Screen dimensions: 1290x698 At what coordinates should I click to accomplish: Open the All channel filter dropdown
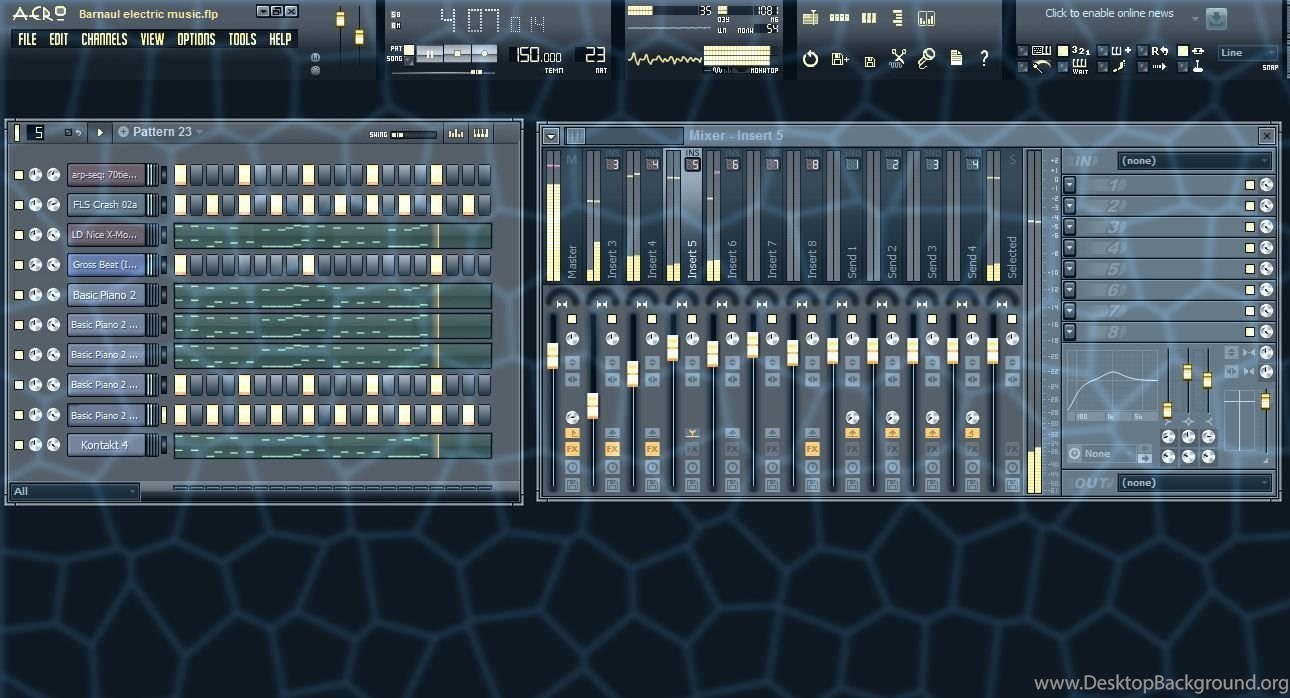75,491
